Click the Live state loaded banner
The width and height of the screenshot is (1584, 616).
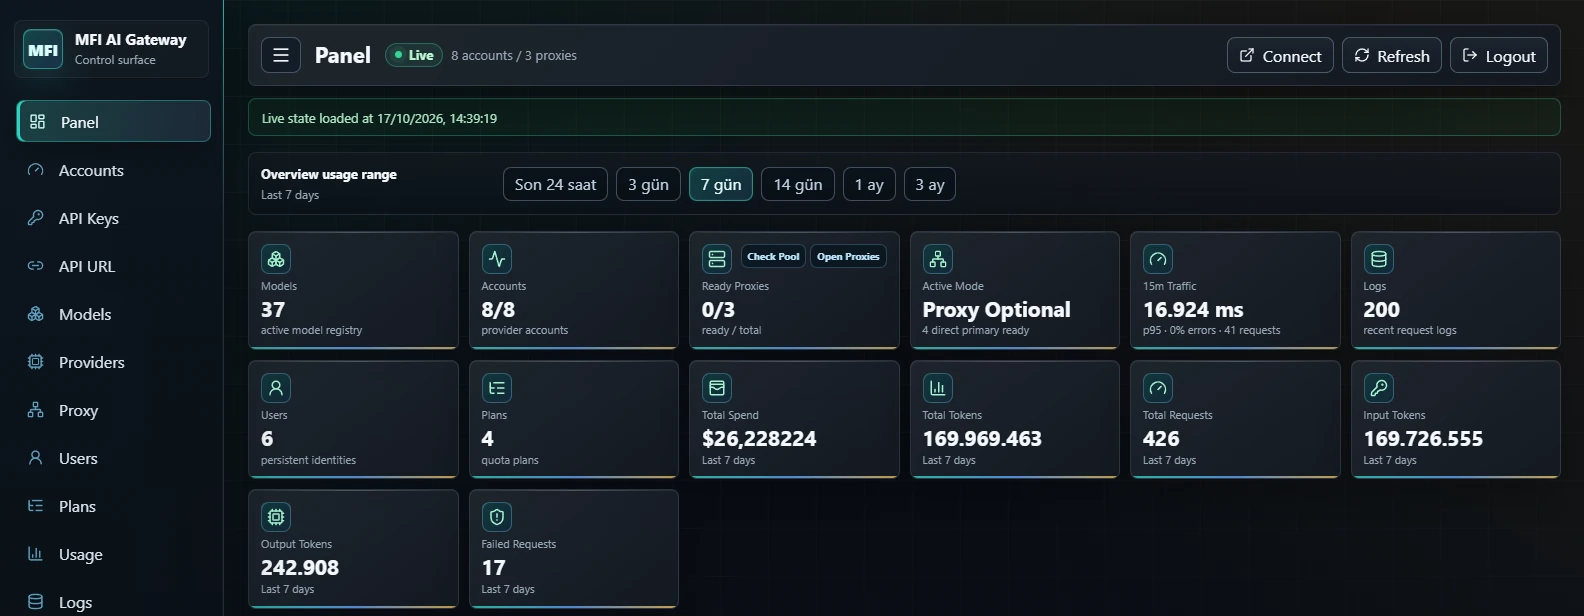[904, 117]
